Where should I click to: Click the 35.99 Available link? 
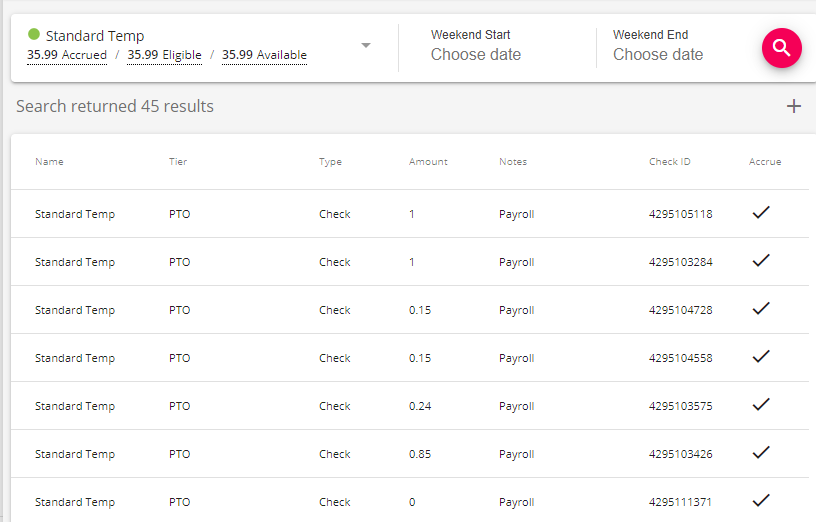(264, 56)
